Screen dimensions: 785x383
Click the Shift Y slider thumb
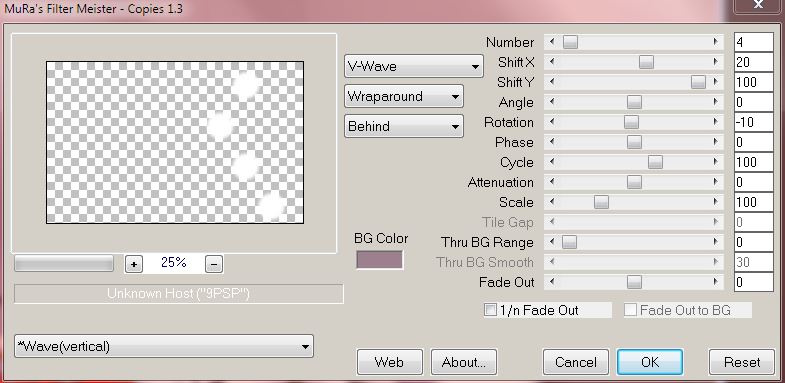pos(698,82)
